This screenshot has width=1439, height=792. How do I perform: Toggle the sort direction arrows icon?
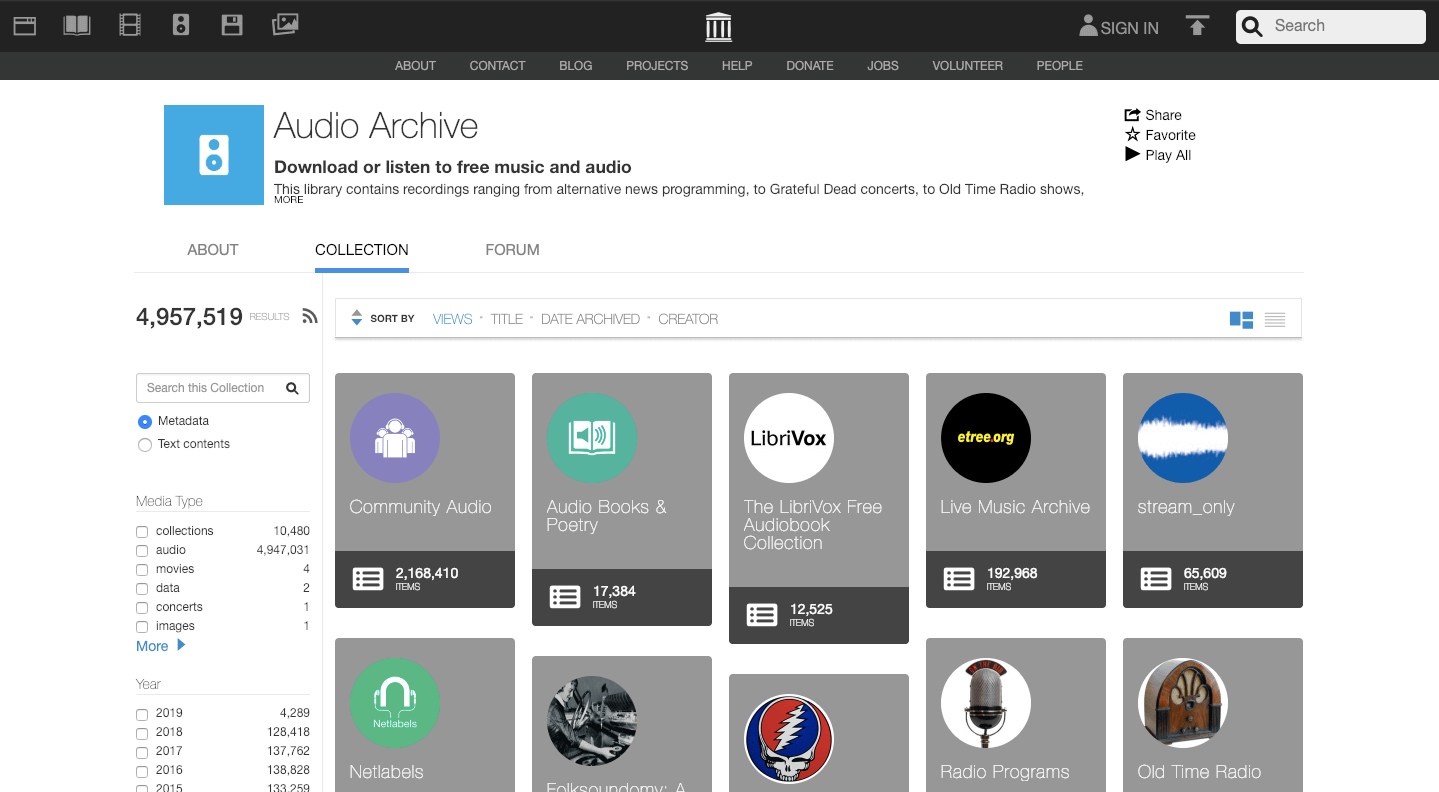[x=357, y=318]
